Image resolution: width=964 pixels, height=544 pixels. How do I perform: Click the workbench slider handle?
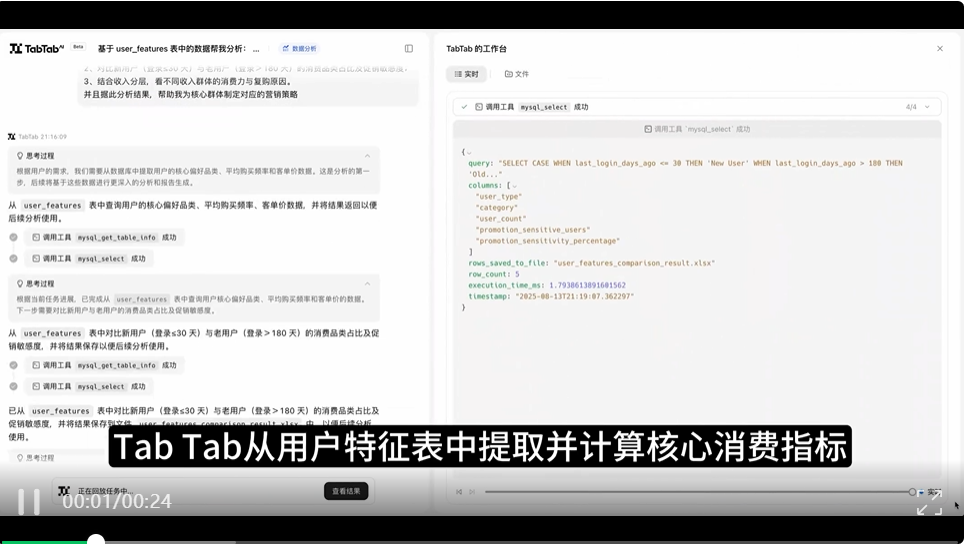912,492
